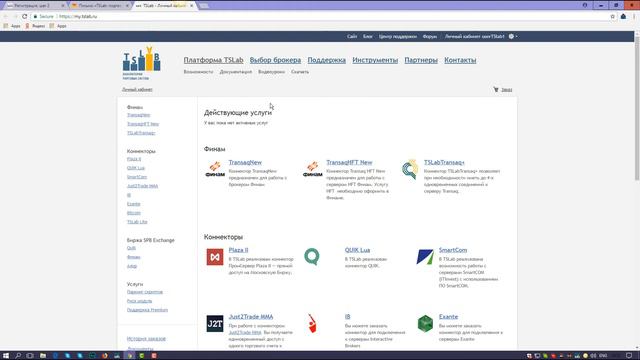Open the SmartCom heading link
Image resolution: width=640 pixels, height=360 pixels.
(453, 250)
